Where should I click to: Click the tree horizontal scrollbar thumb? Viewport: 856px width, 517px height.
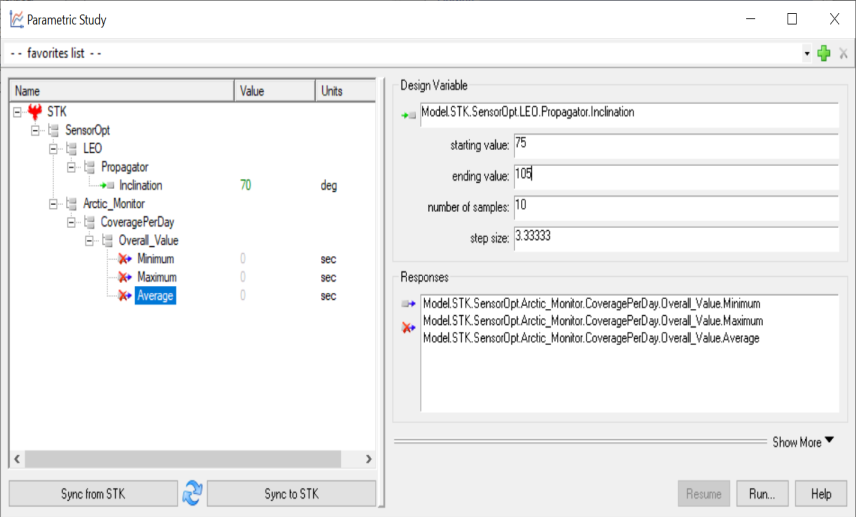tap(183, 459)
